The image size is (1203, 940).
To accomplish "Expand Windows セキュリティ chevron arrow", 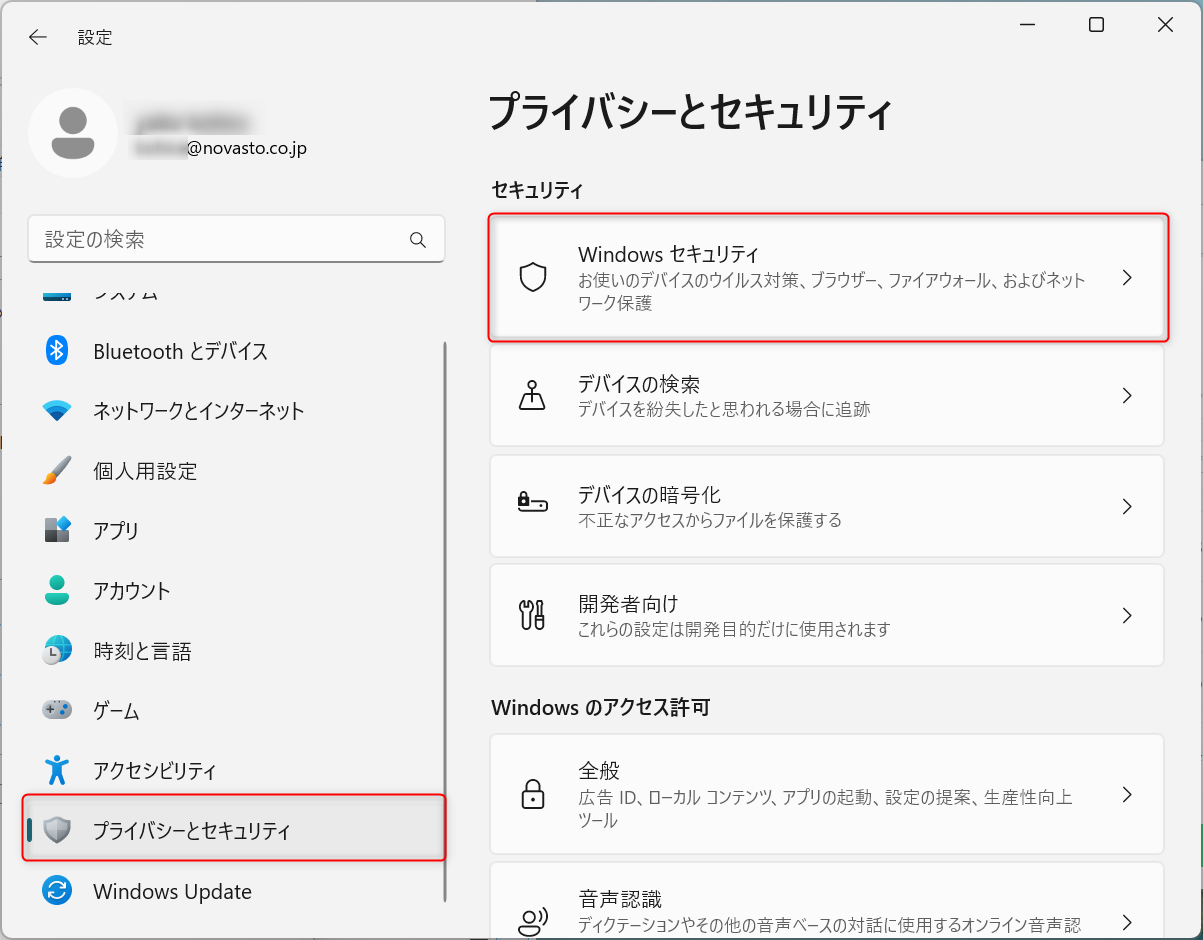I will click(x=1127, y=278).
